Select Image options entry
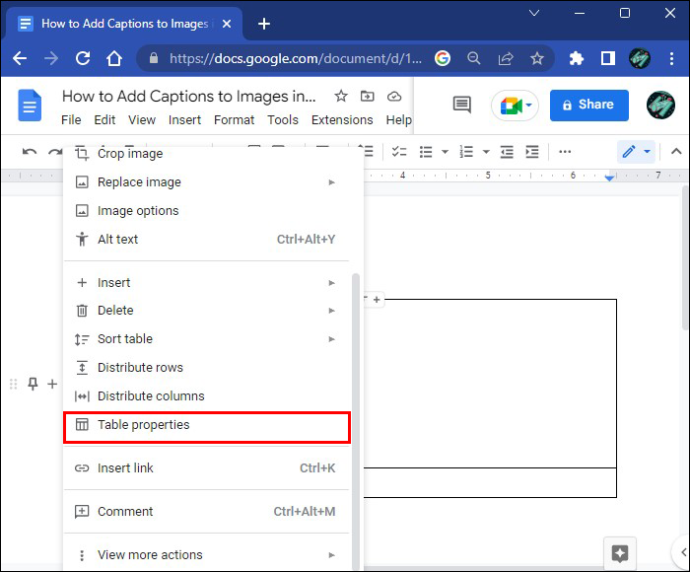This screenshot has height=572, width=690. (x=206, y=211)
